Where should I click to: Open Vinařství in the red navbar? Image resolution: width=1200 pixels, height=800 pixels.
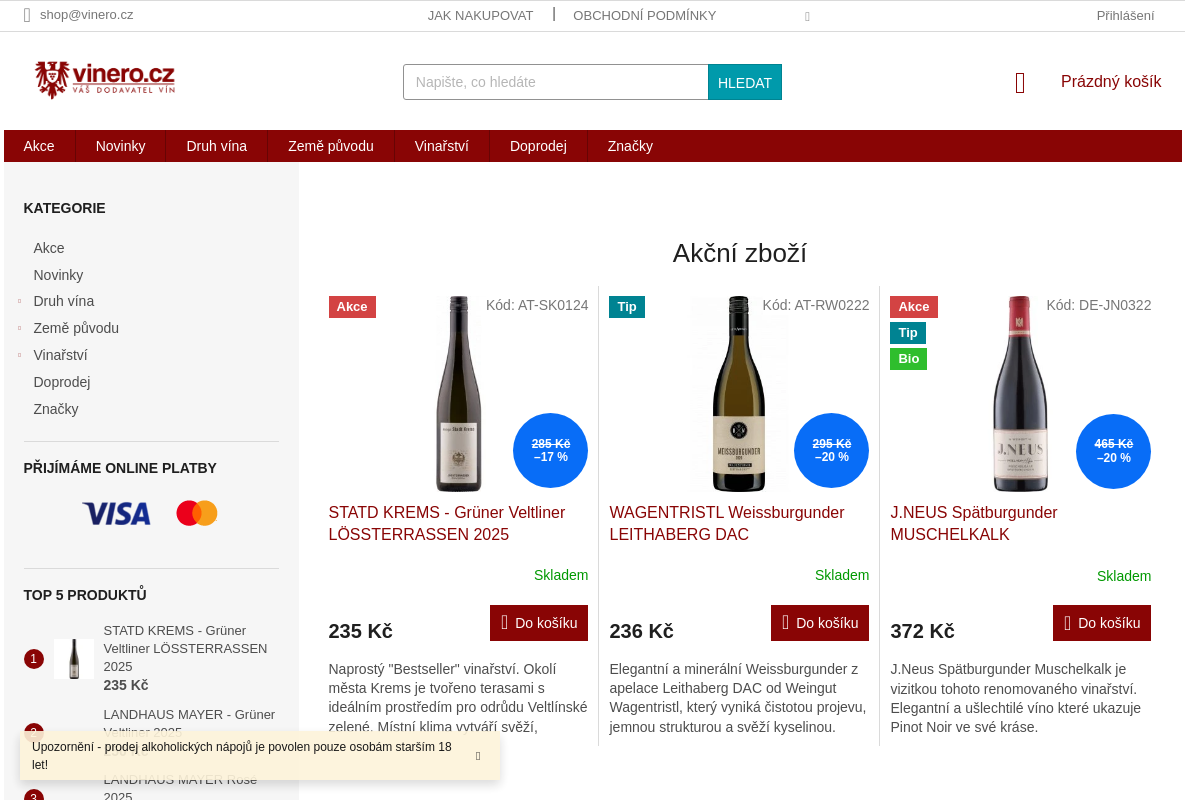tap(442, 146)
